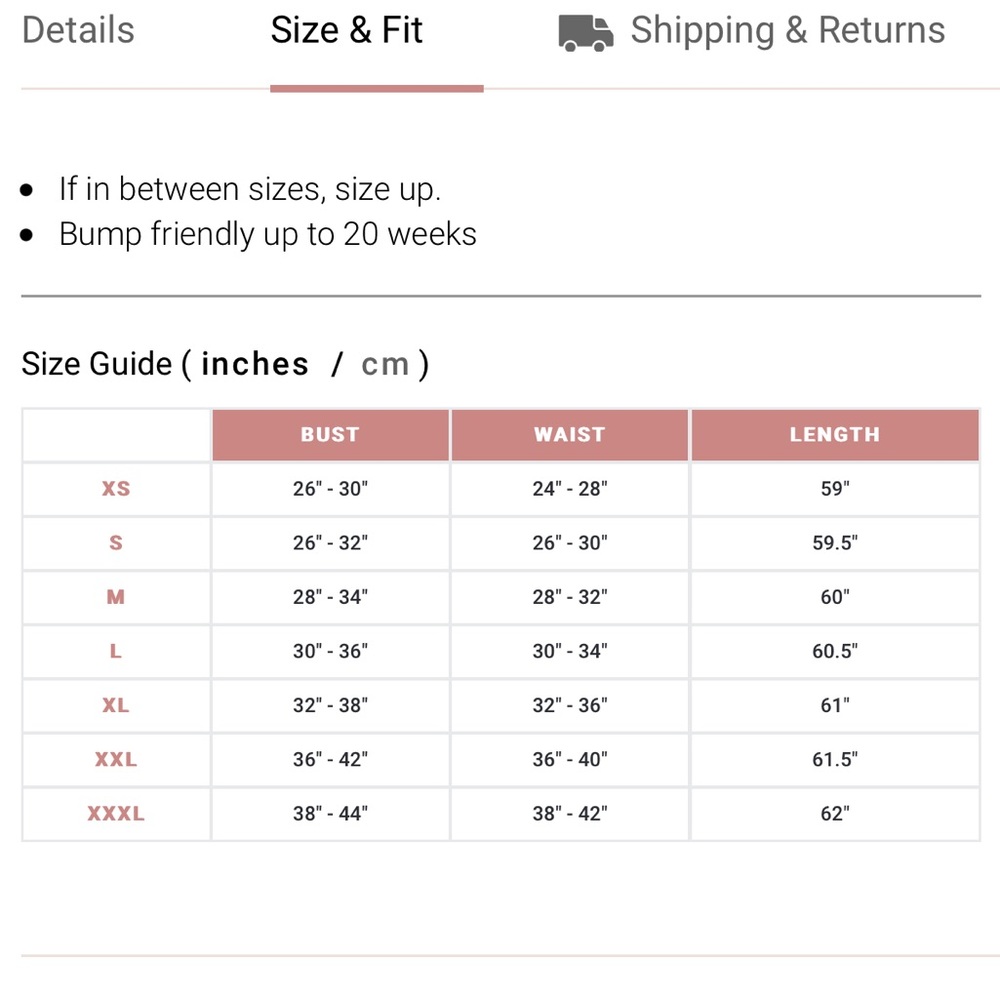Click the delivery truck icon
1000x1000 pixels.
[585, 33]
